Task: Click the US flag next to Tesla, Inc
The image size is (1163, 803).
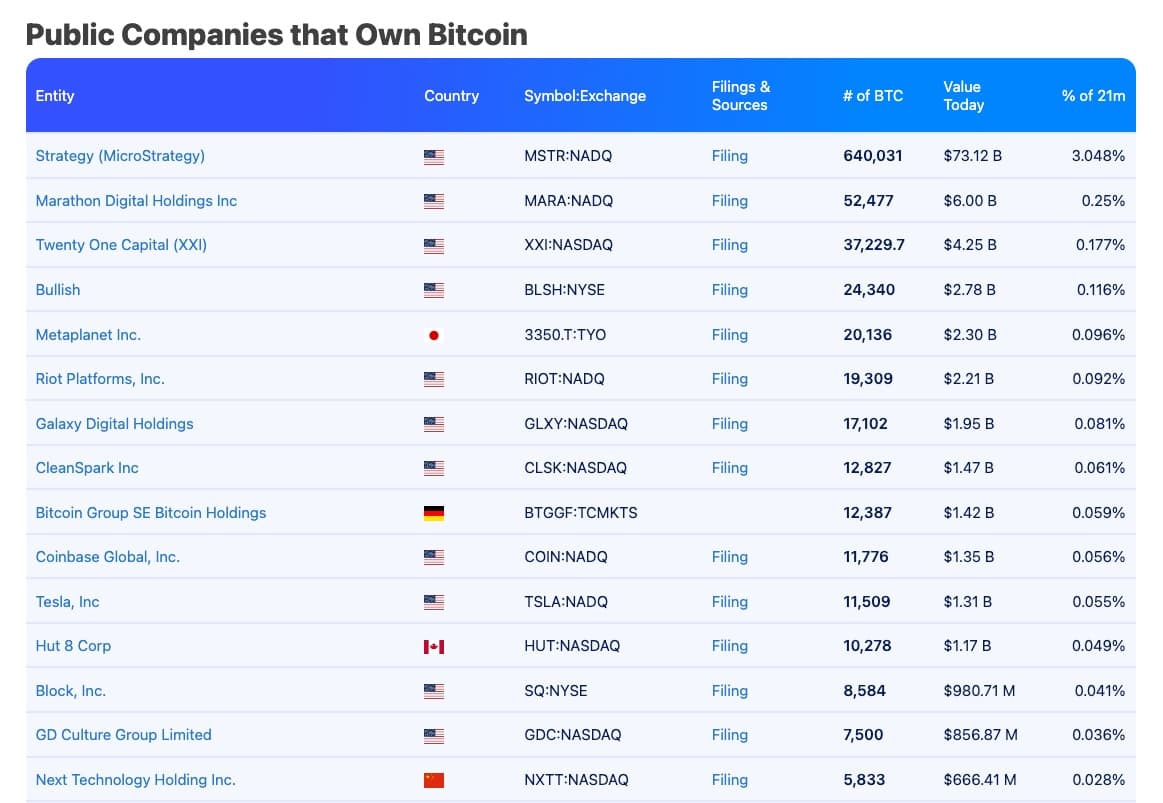Action: pyautogui.click(x=434, y=602)
